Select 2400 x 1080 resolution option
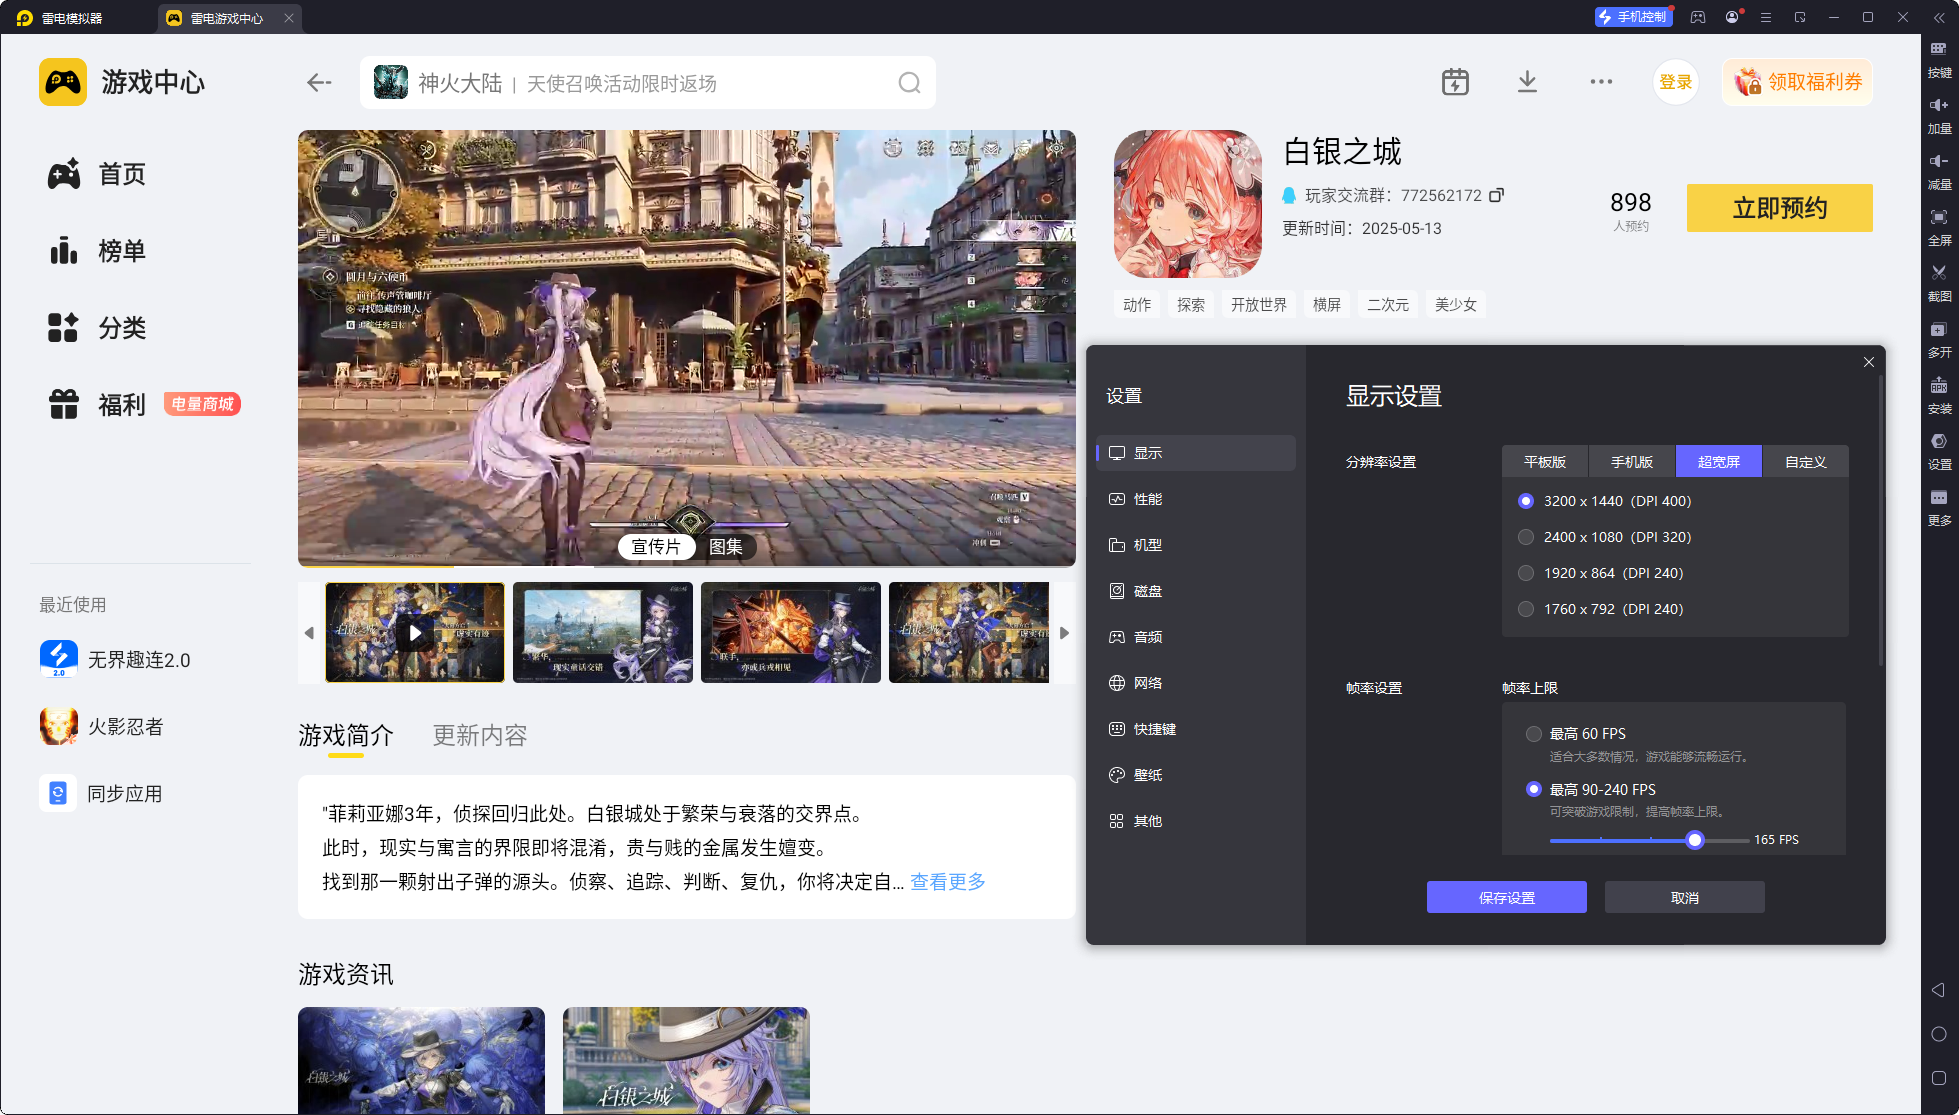This screenshot has width=1959, height=1115. coord(1526,537)
